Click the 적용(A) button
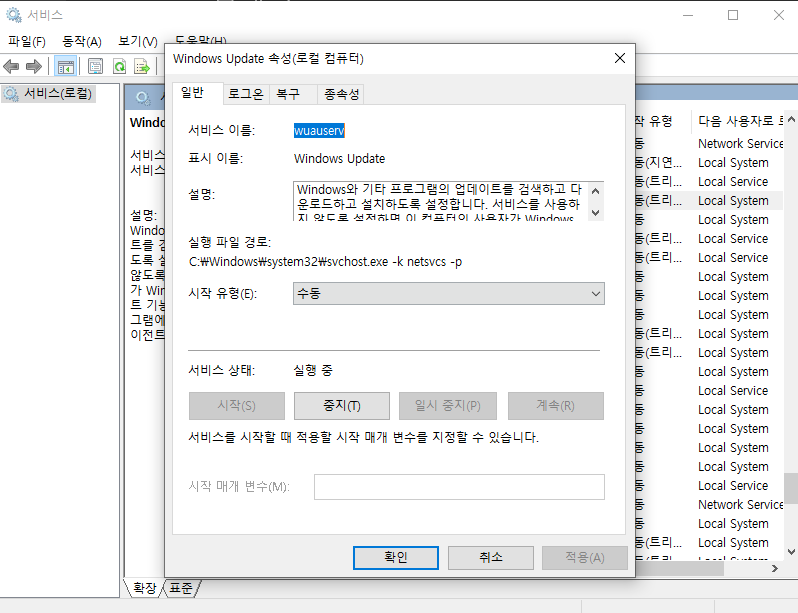Viewport: 798px width, 613px height. point(585,558)
